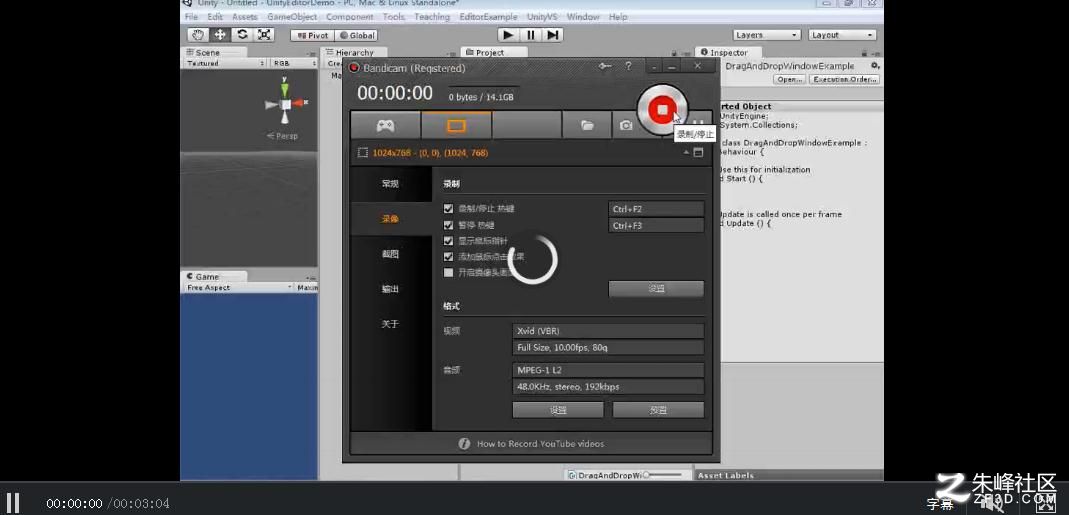Click the red X axis of scene gizmo

[300, 103]
